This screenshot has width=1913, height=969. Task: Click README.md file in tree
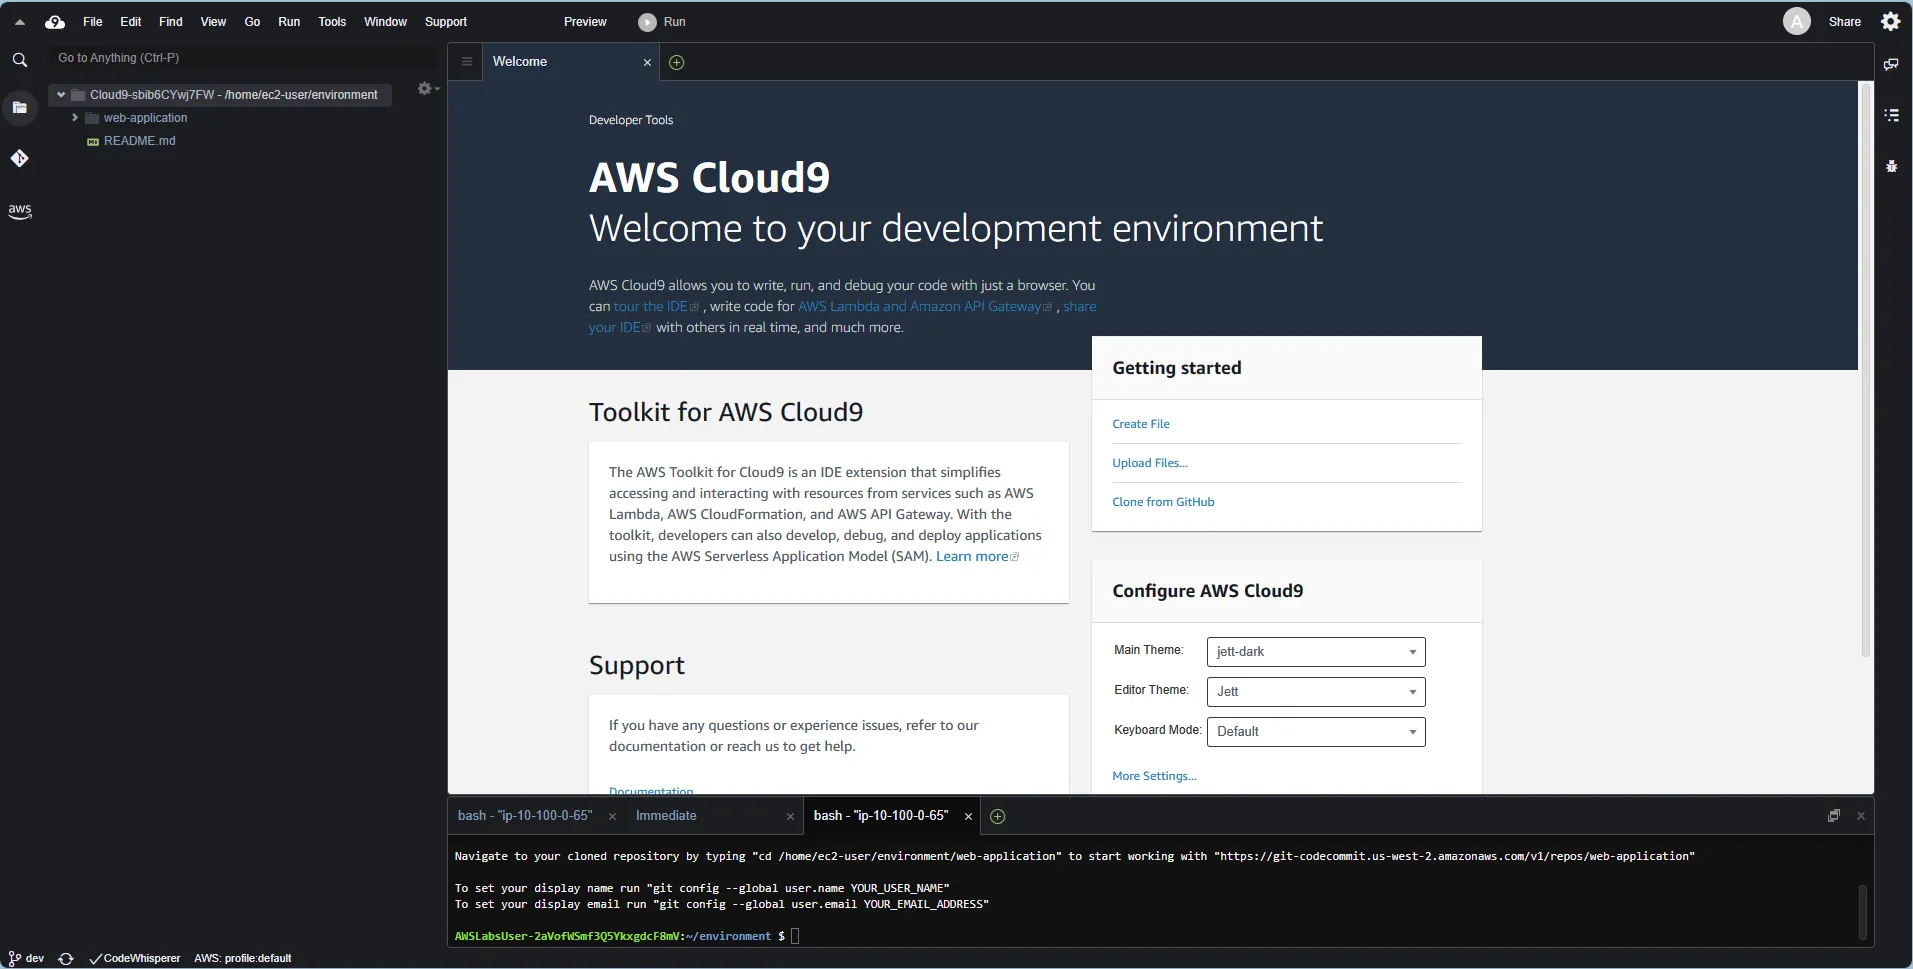139,141
